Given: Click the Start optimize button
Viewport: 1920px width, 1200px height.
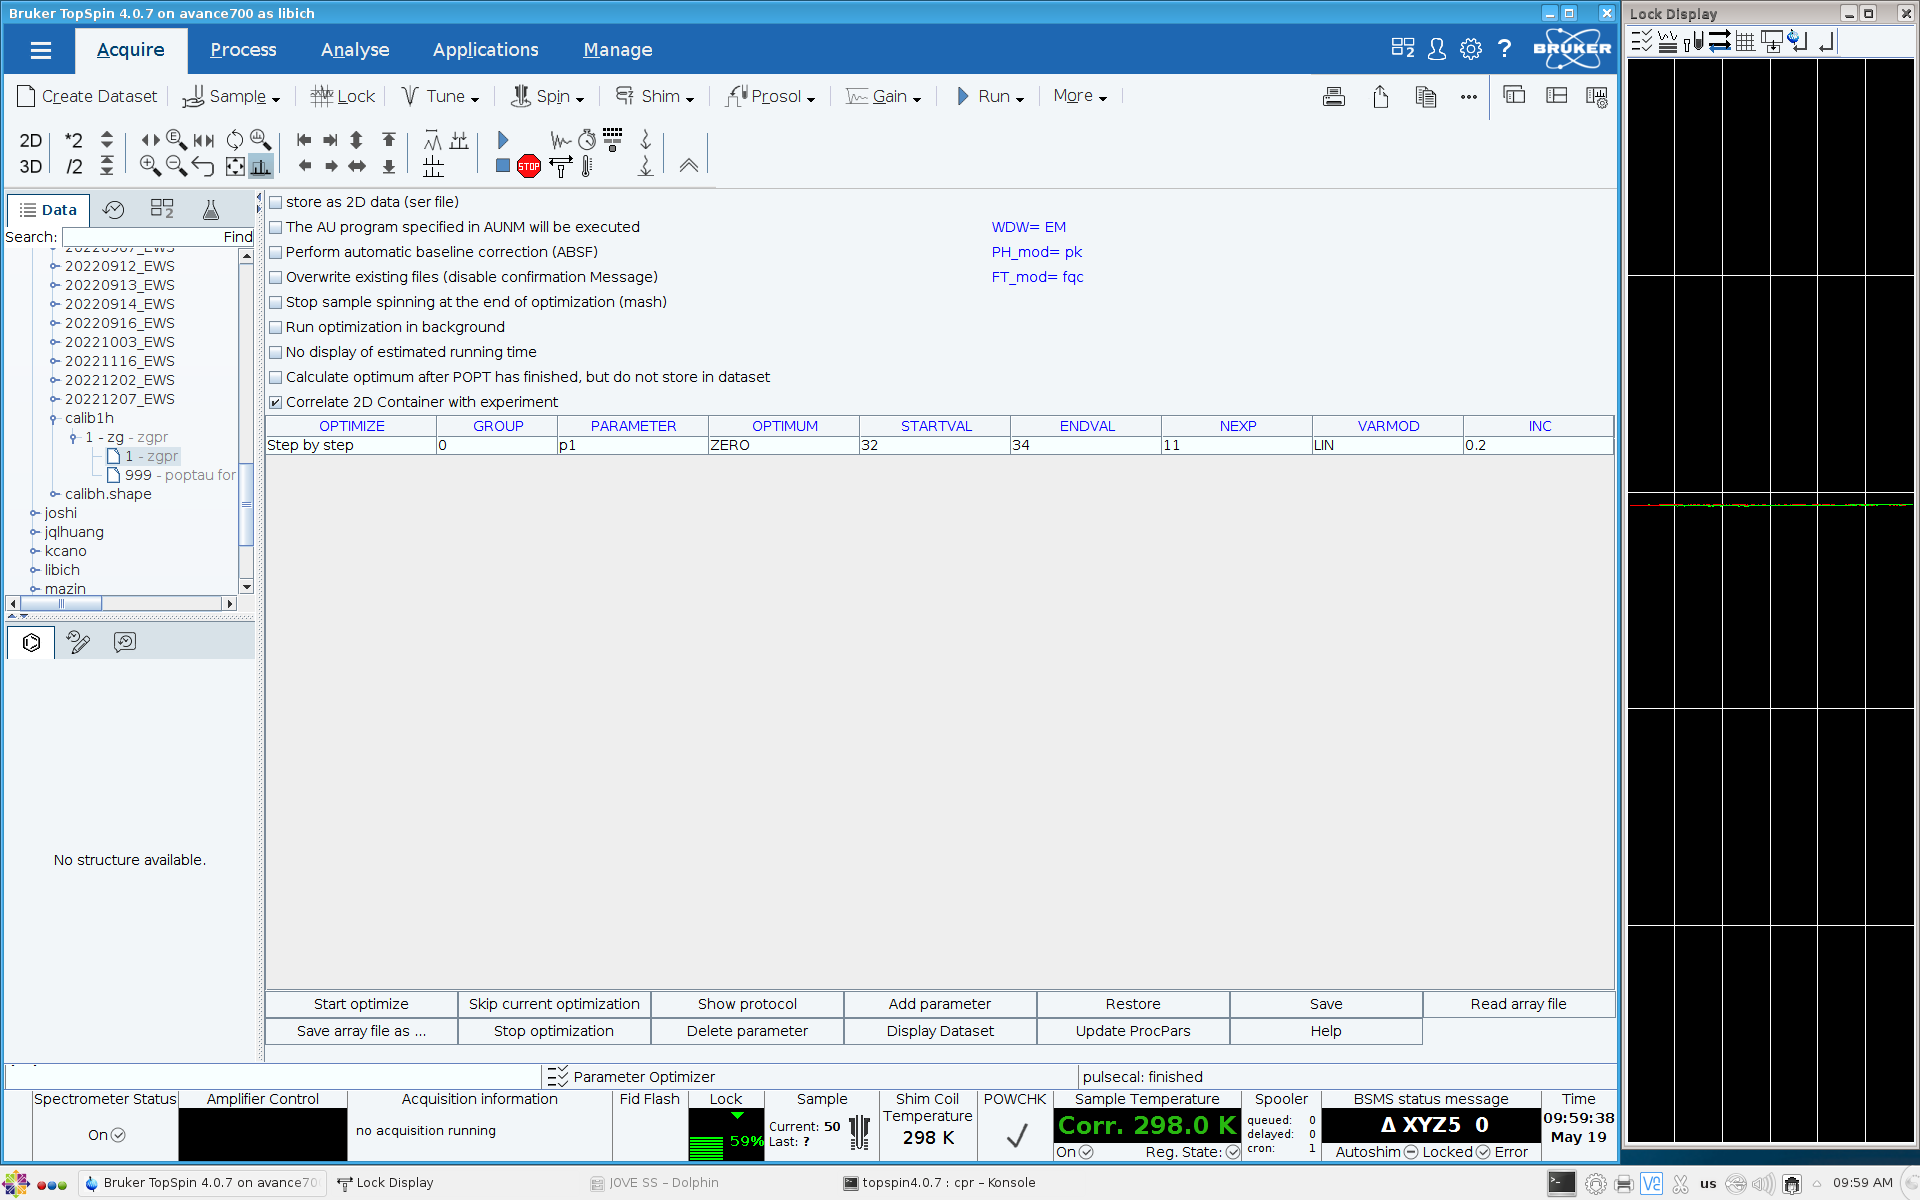Looking at the screenshot, I should [361, 1004].
